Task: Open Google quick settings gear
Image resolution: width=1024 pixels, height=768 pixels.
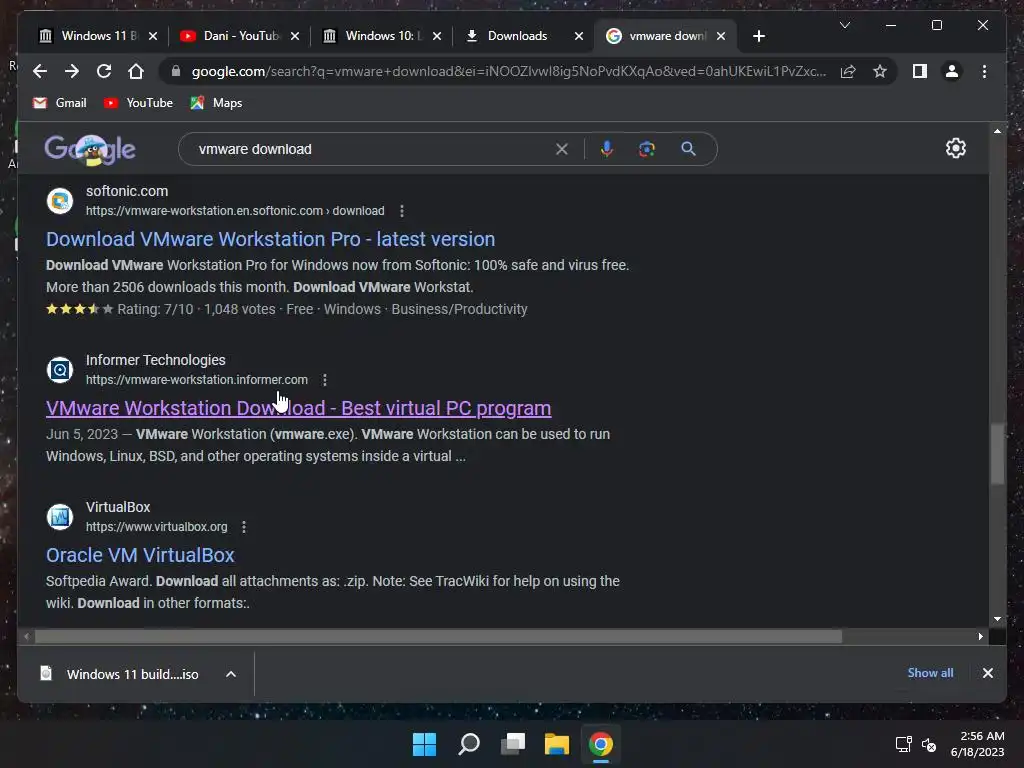Action: (x=955, y=148)
